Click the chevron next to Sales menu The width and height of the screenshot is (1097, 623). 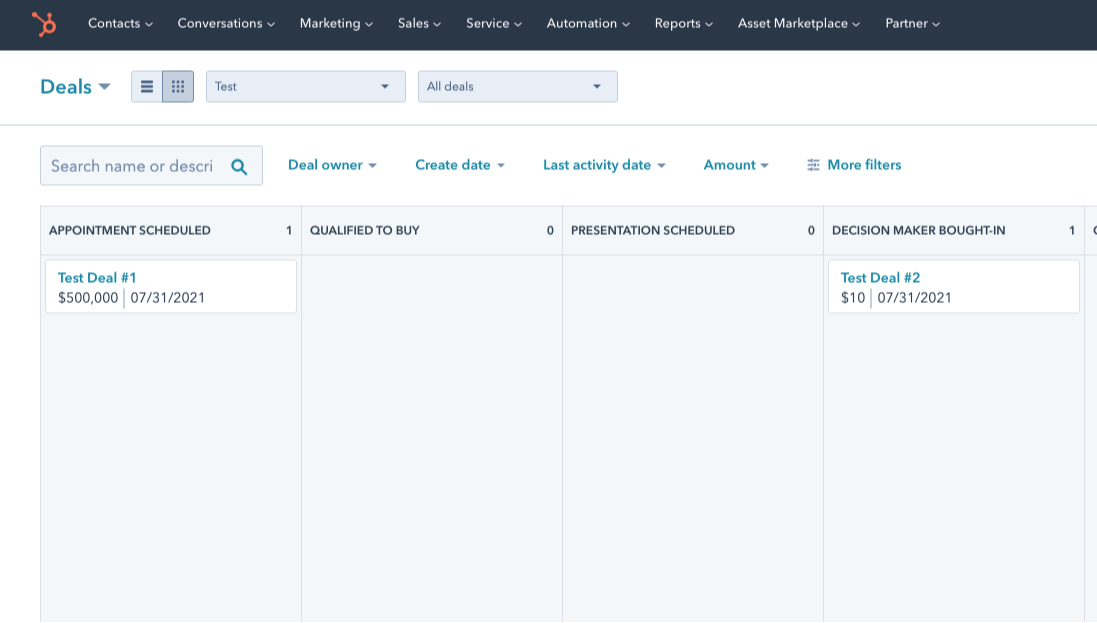pos(436,24)
